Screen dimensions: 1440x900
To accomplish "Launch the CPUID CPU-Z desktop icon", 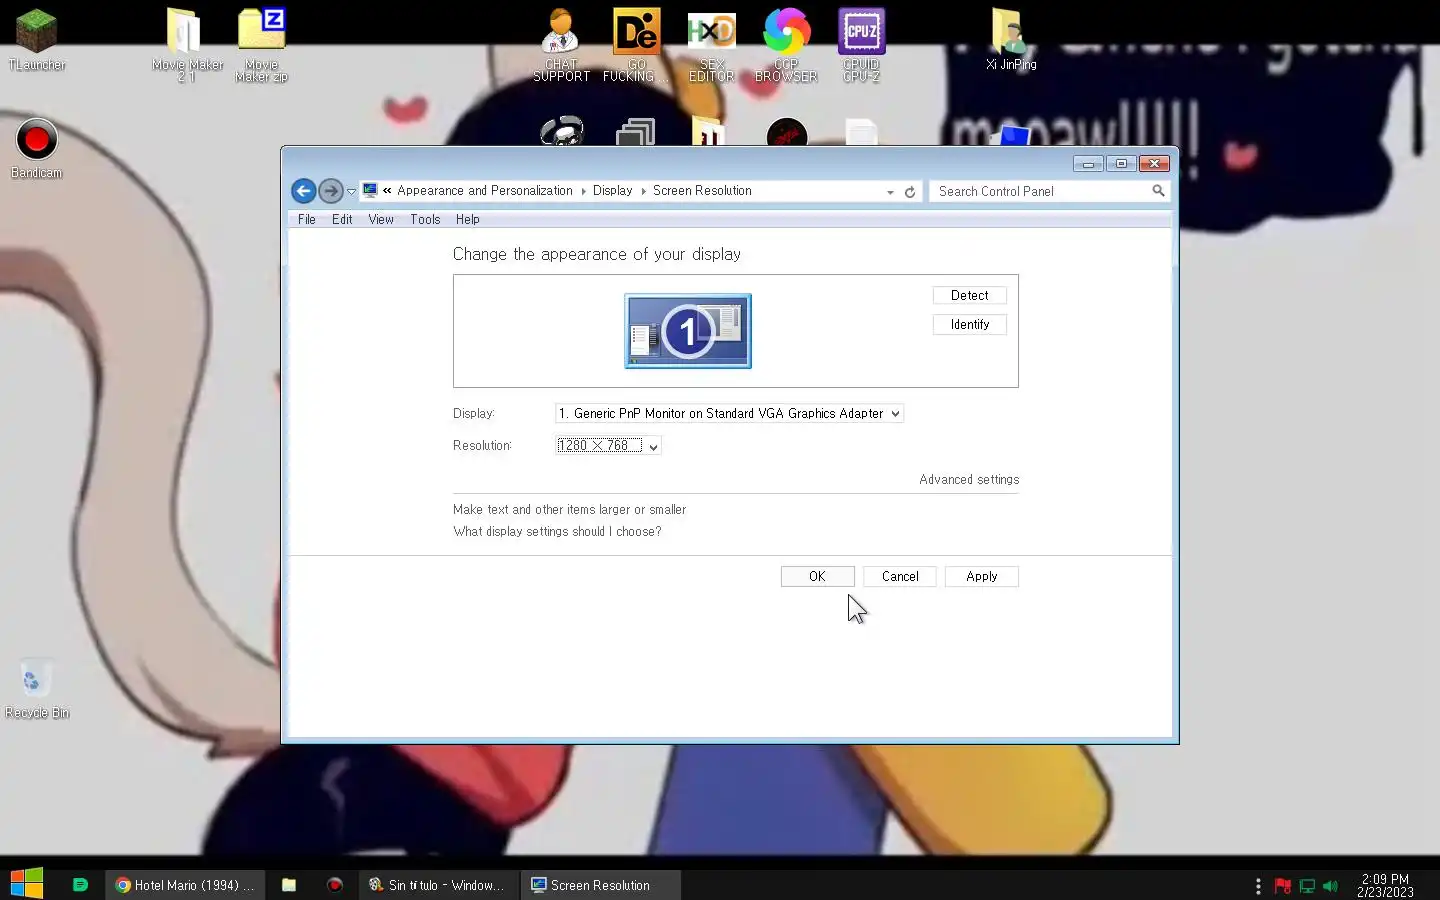I will [861, 44].
